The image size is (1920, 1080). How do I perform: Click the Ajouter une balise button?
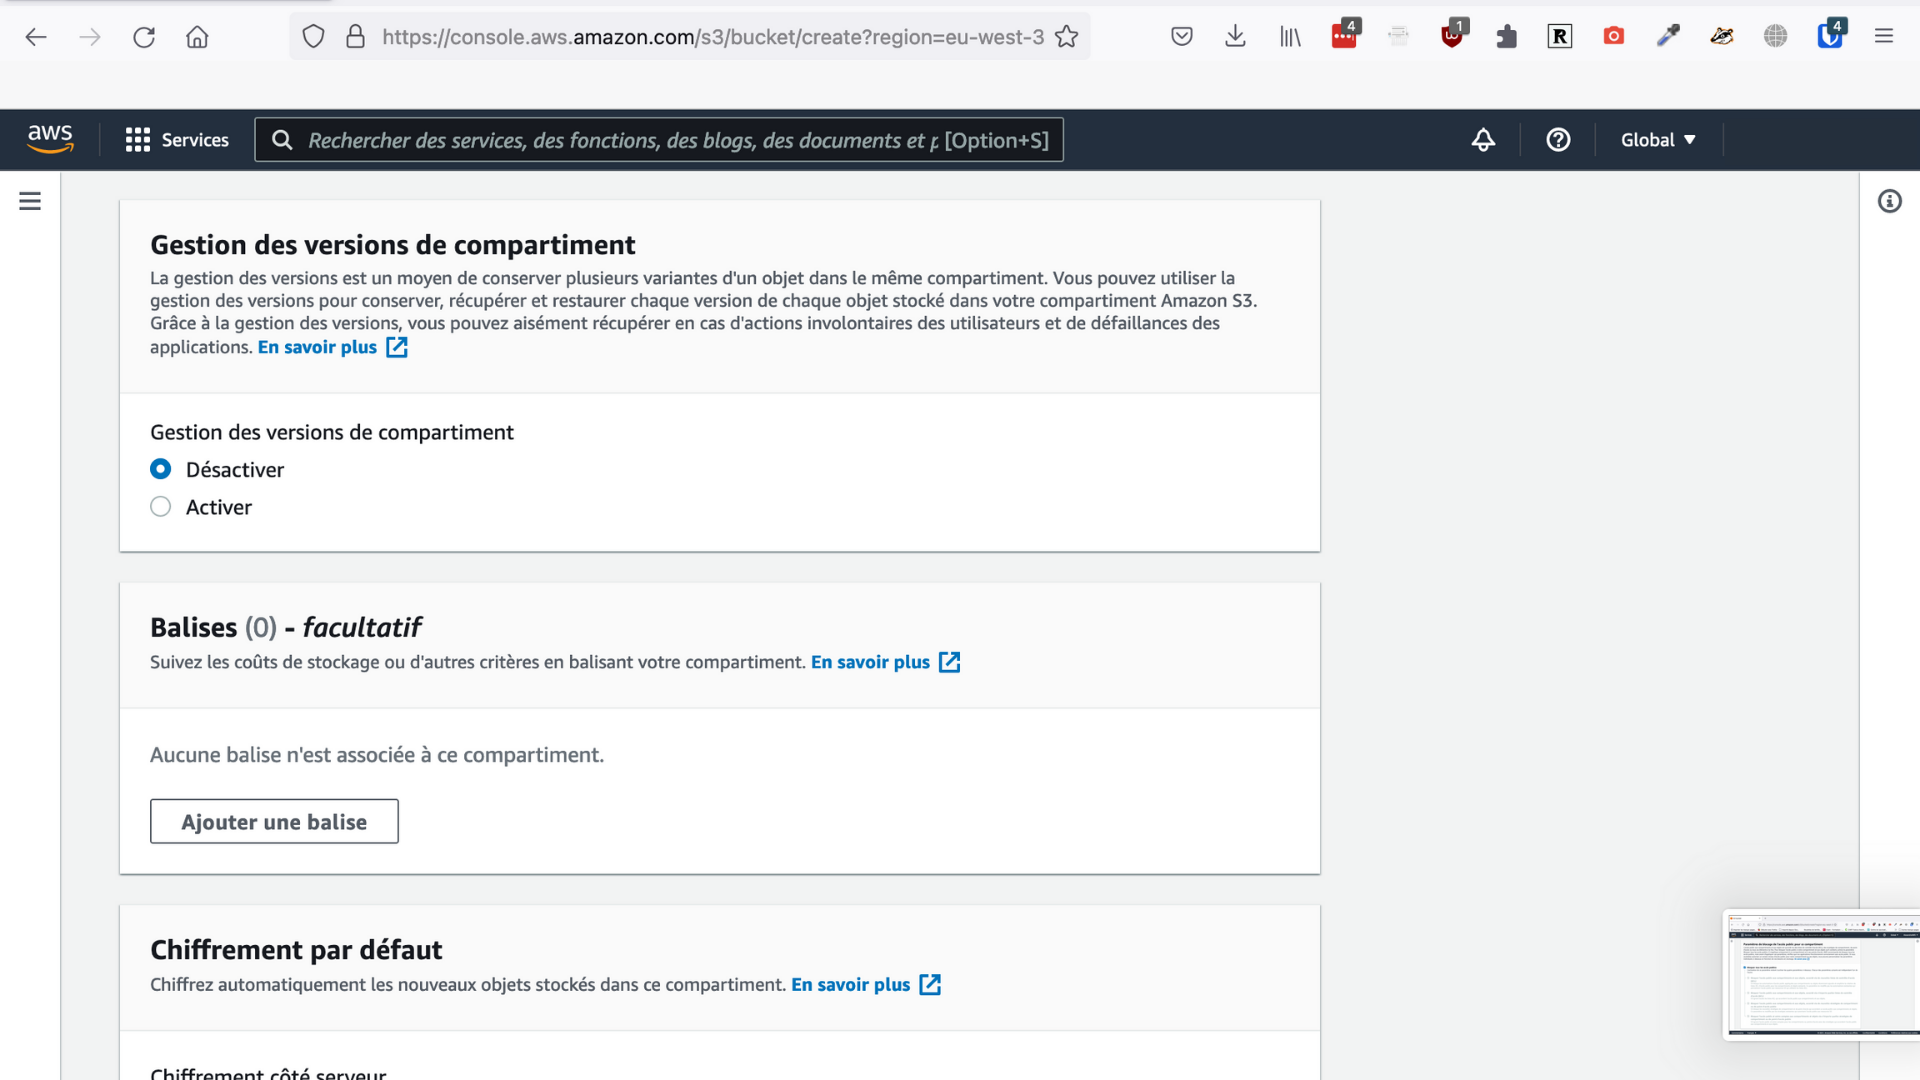coord(274,821)
